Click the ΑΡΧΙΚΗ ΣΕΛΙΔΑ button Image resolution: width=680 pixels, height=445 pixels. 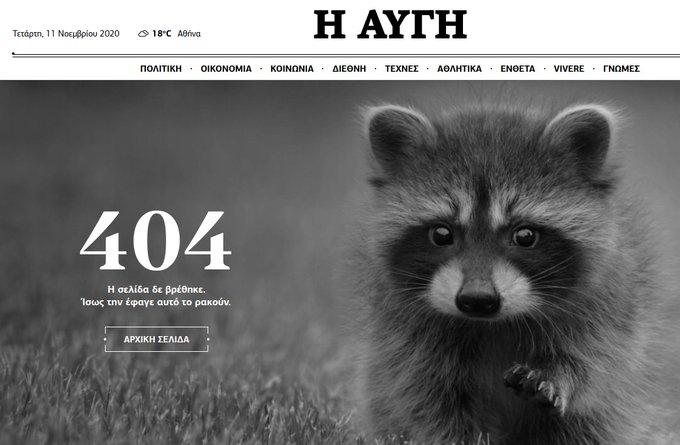click(x=157, y=339)
